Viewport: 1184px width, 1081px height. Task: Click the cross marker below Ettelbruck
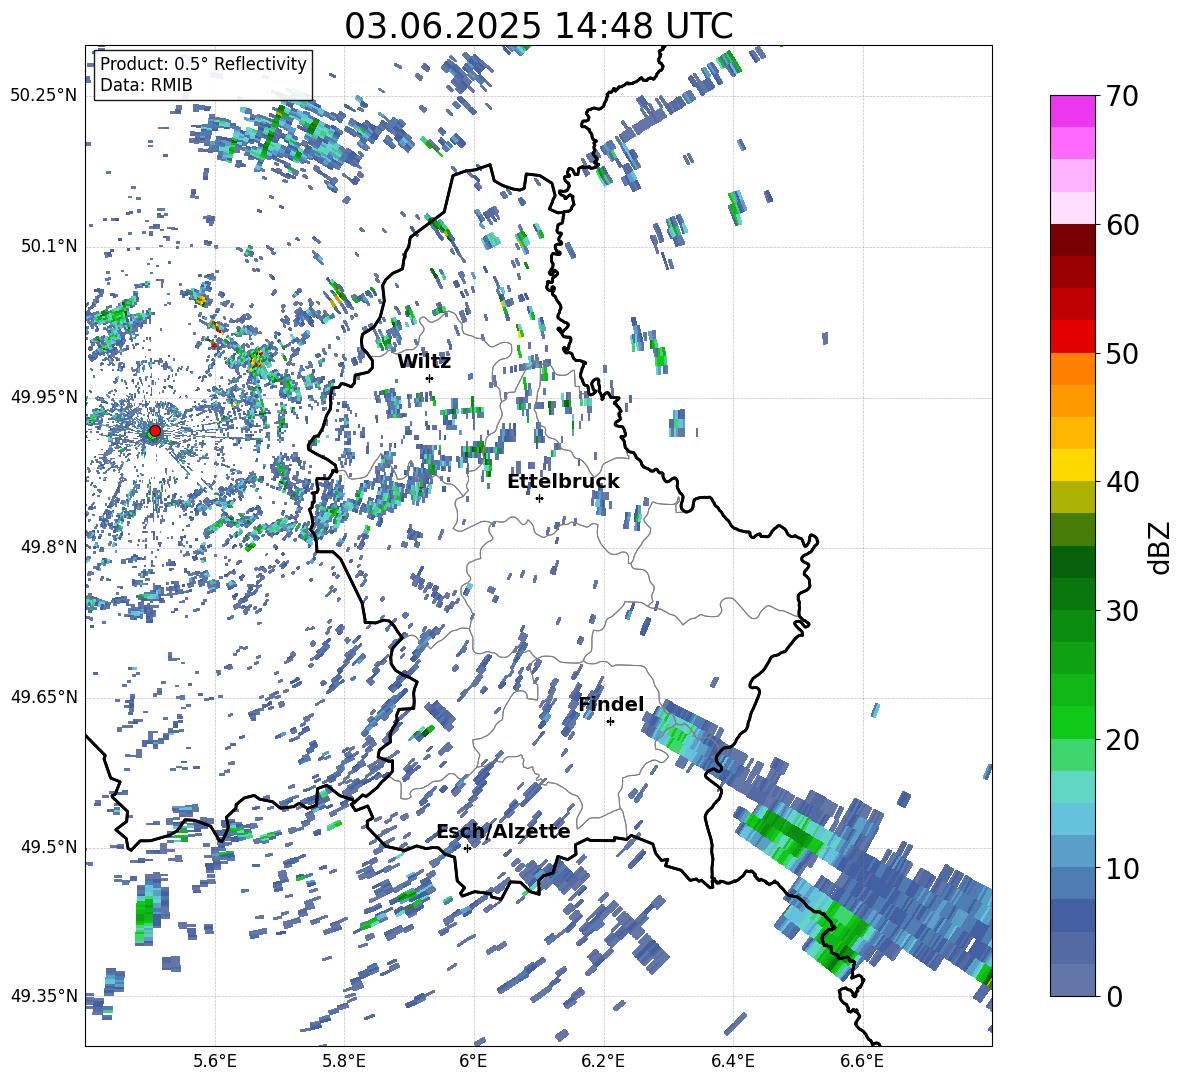click(539, 498)
